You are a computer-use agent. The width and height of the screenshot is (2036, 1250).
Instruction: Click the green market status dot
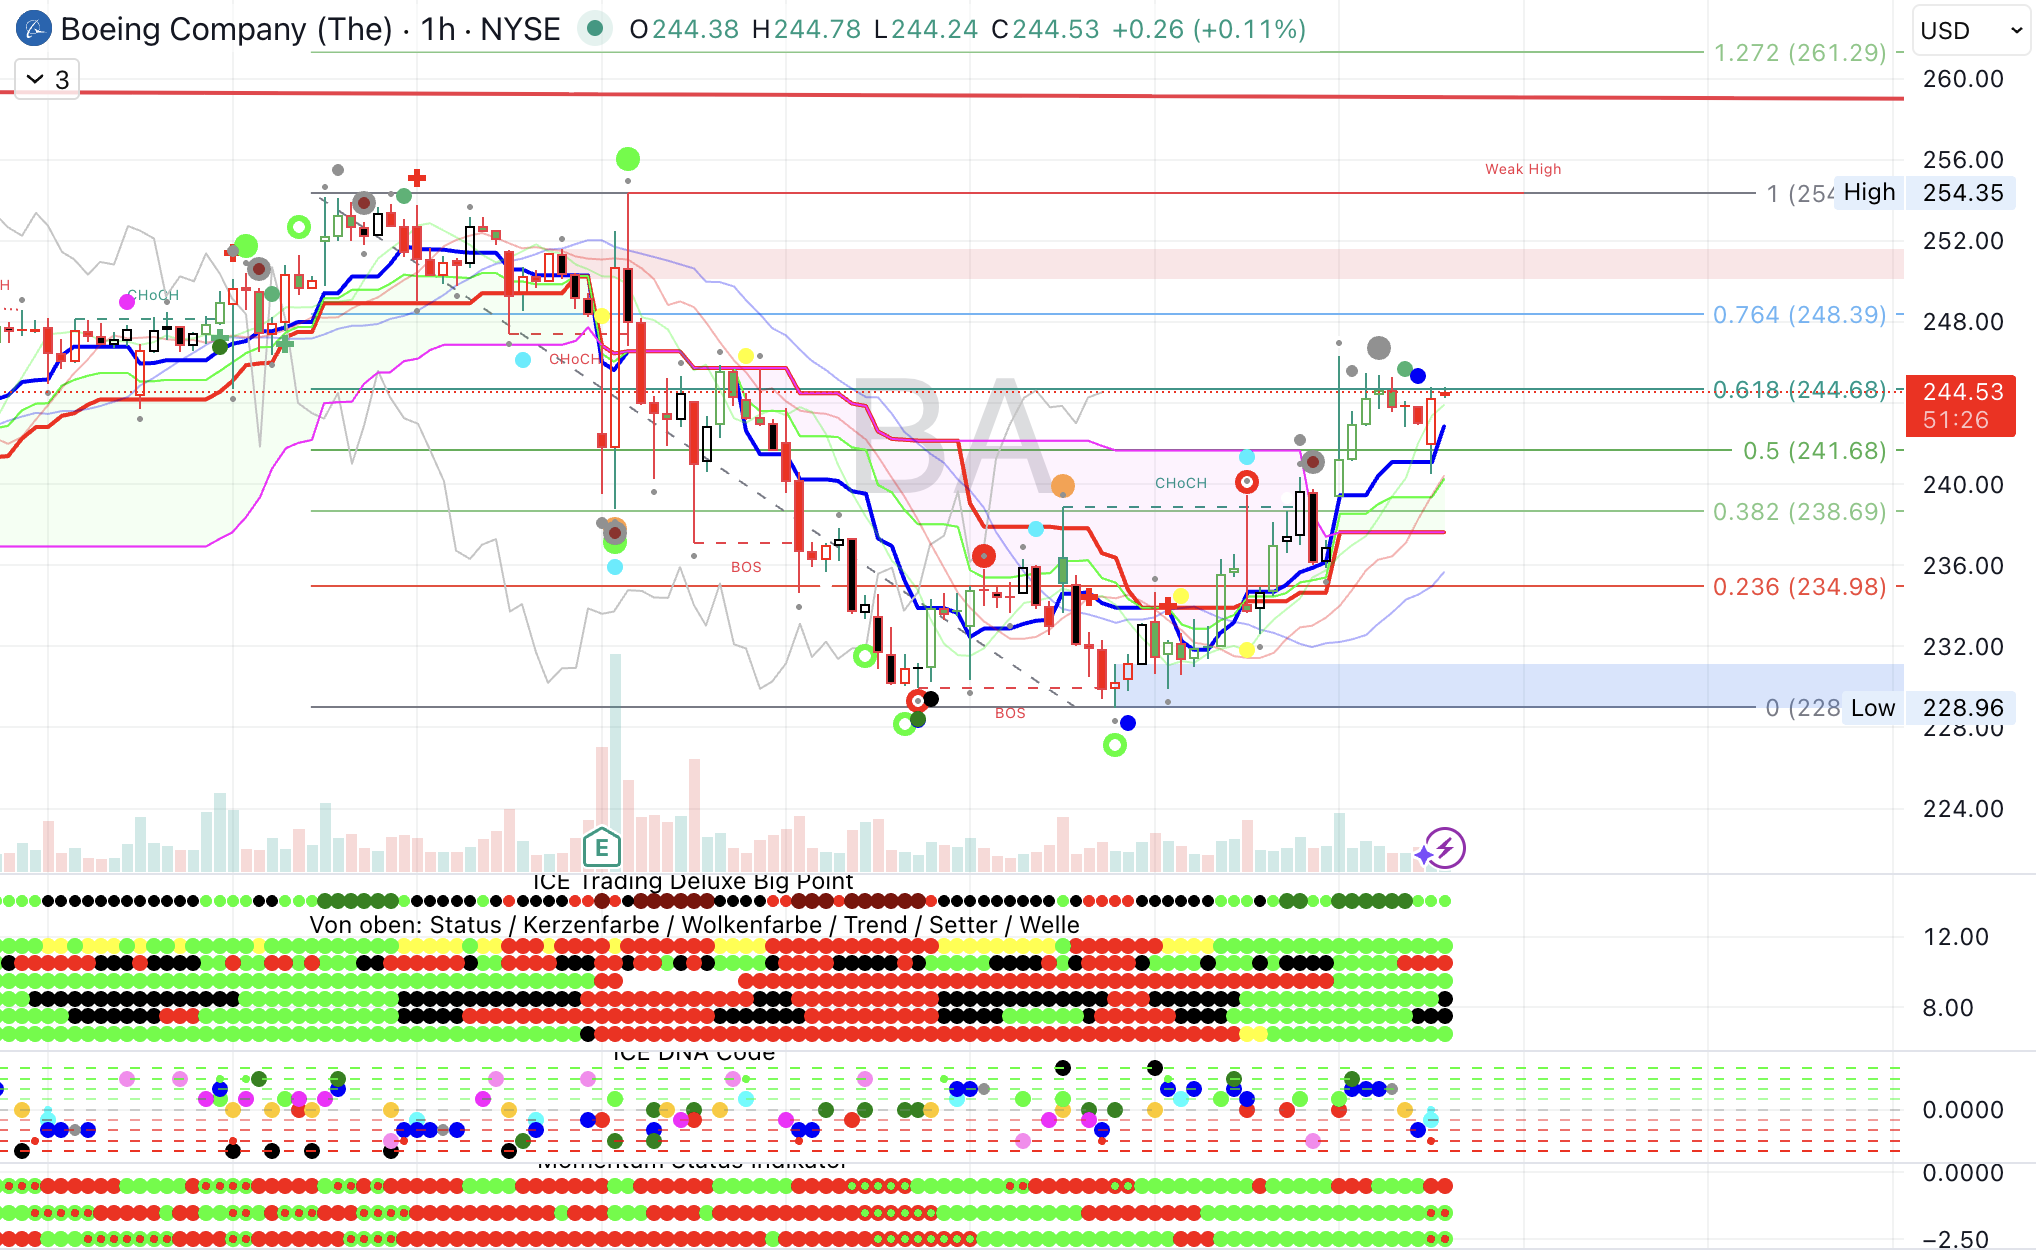coord(595,29)
